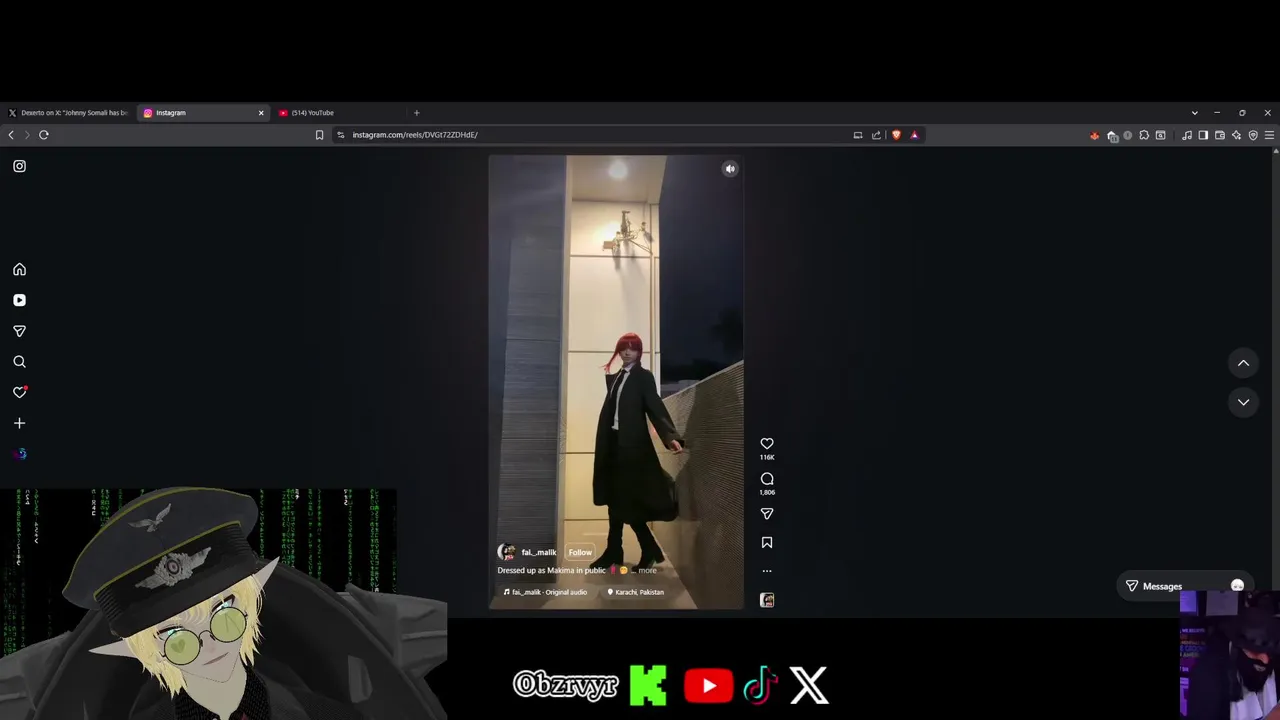
Task: Open 'Karachi, Pakistan' location tag
Action: click(x=635, y=592)
